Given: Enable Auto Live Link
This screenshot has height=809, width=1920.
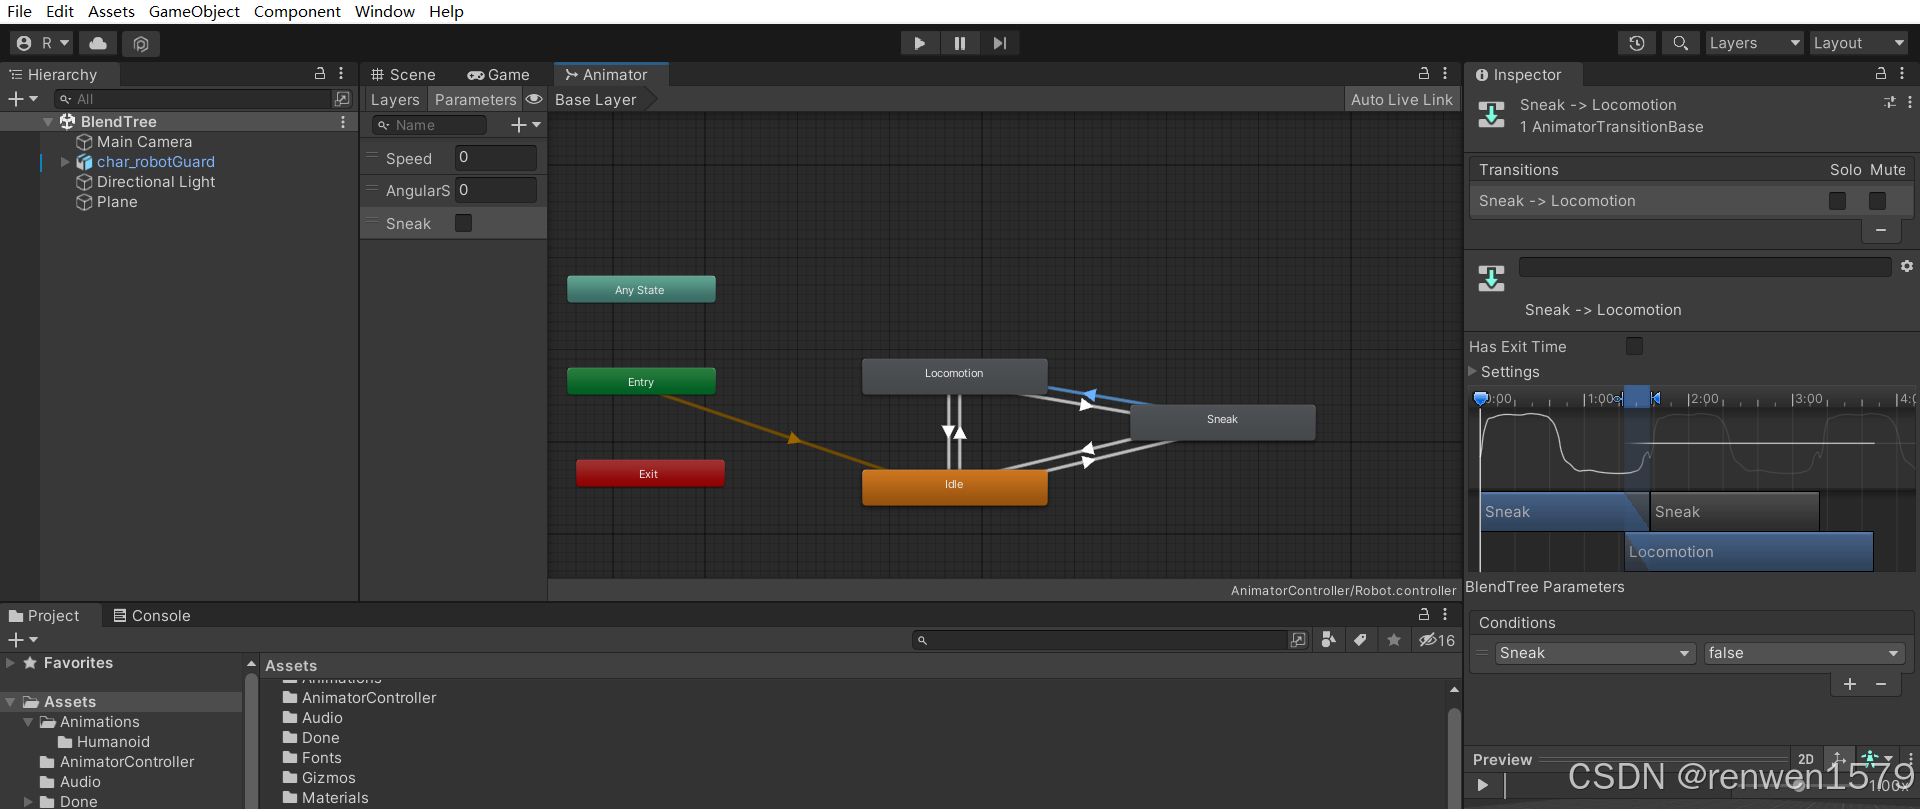Looking at the screenshot, I should 1401,99.
